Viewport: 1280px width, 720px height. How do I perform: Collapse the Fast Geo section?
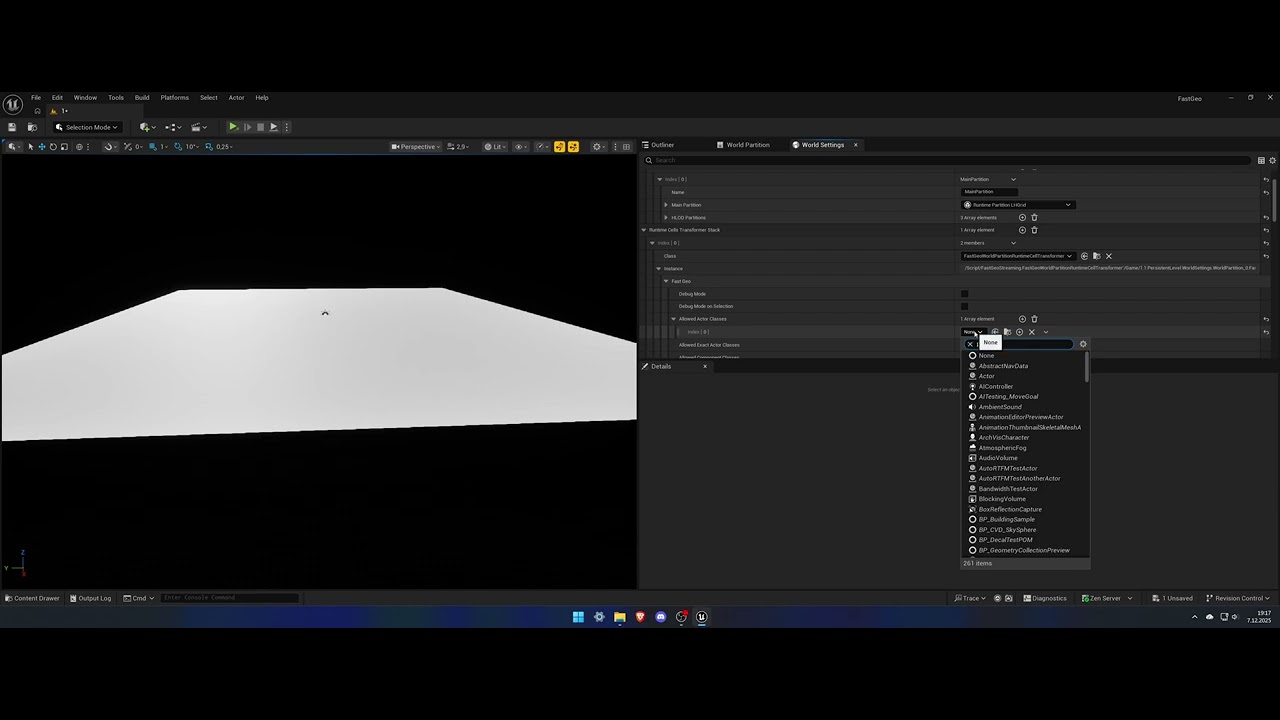[x=666, y=281]
